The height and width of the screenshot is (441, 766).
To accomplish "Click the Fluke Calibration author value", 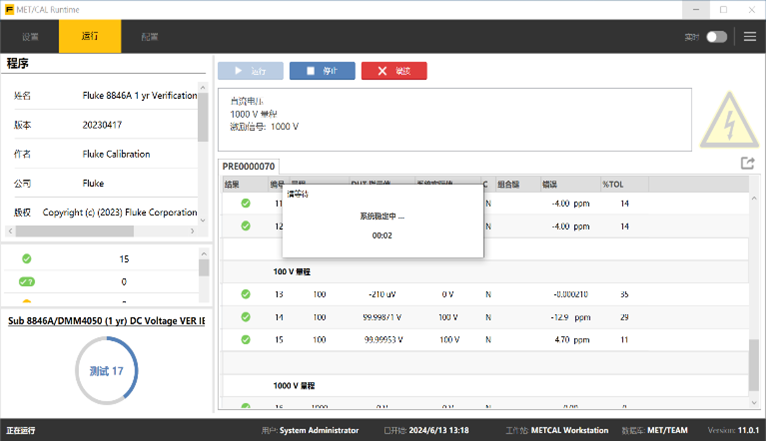I will (x=116, y=154).
